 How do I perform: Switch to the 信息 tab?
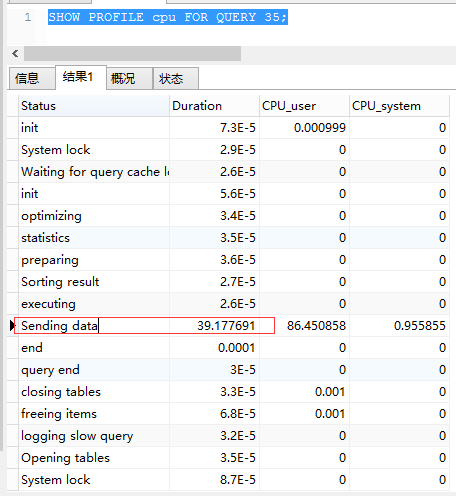pyautogui.click(x=32, y=79)
